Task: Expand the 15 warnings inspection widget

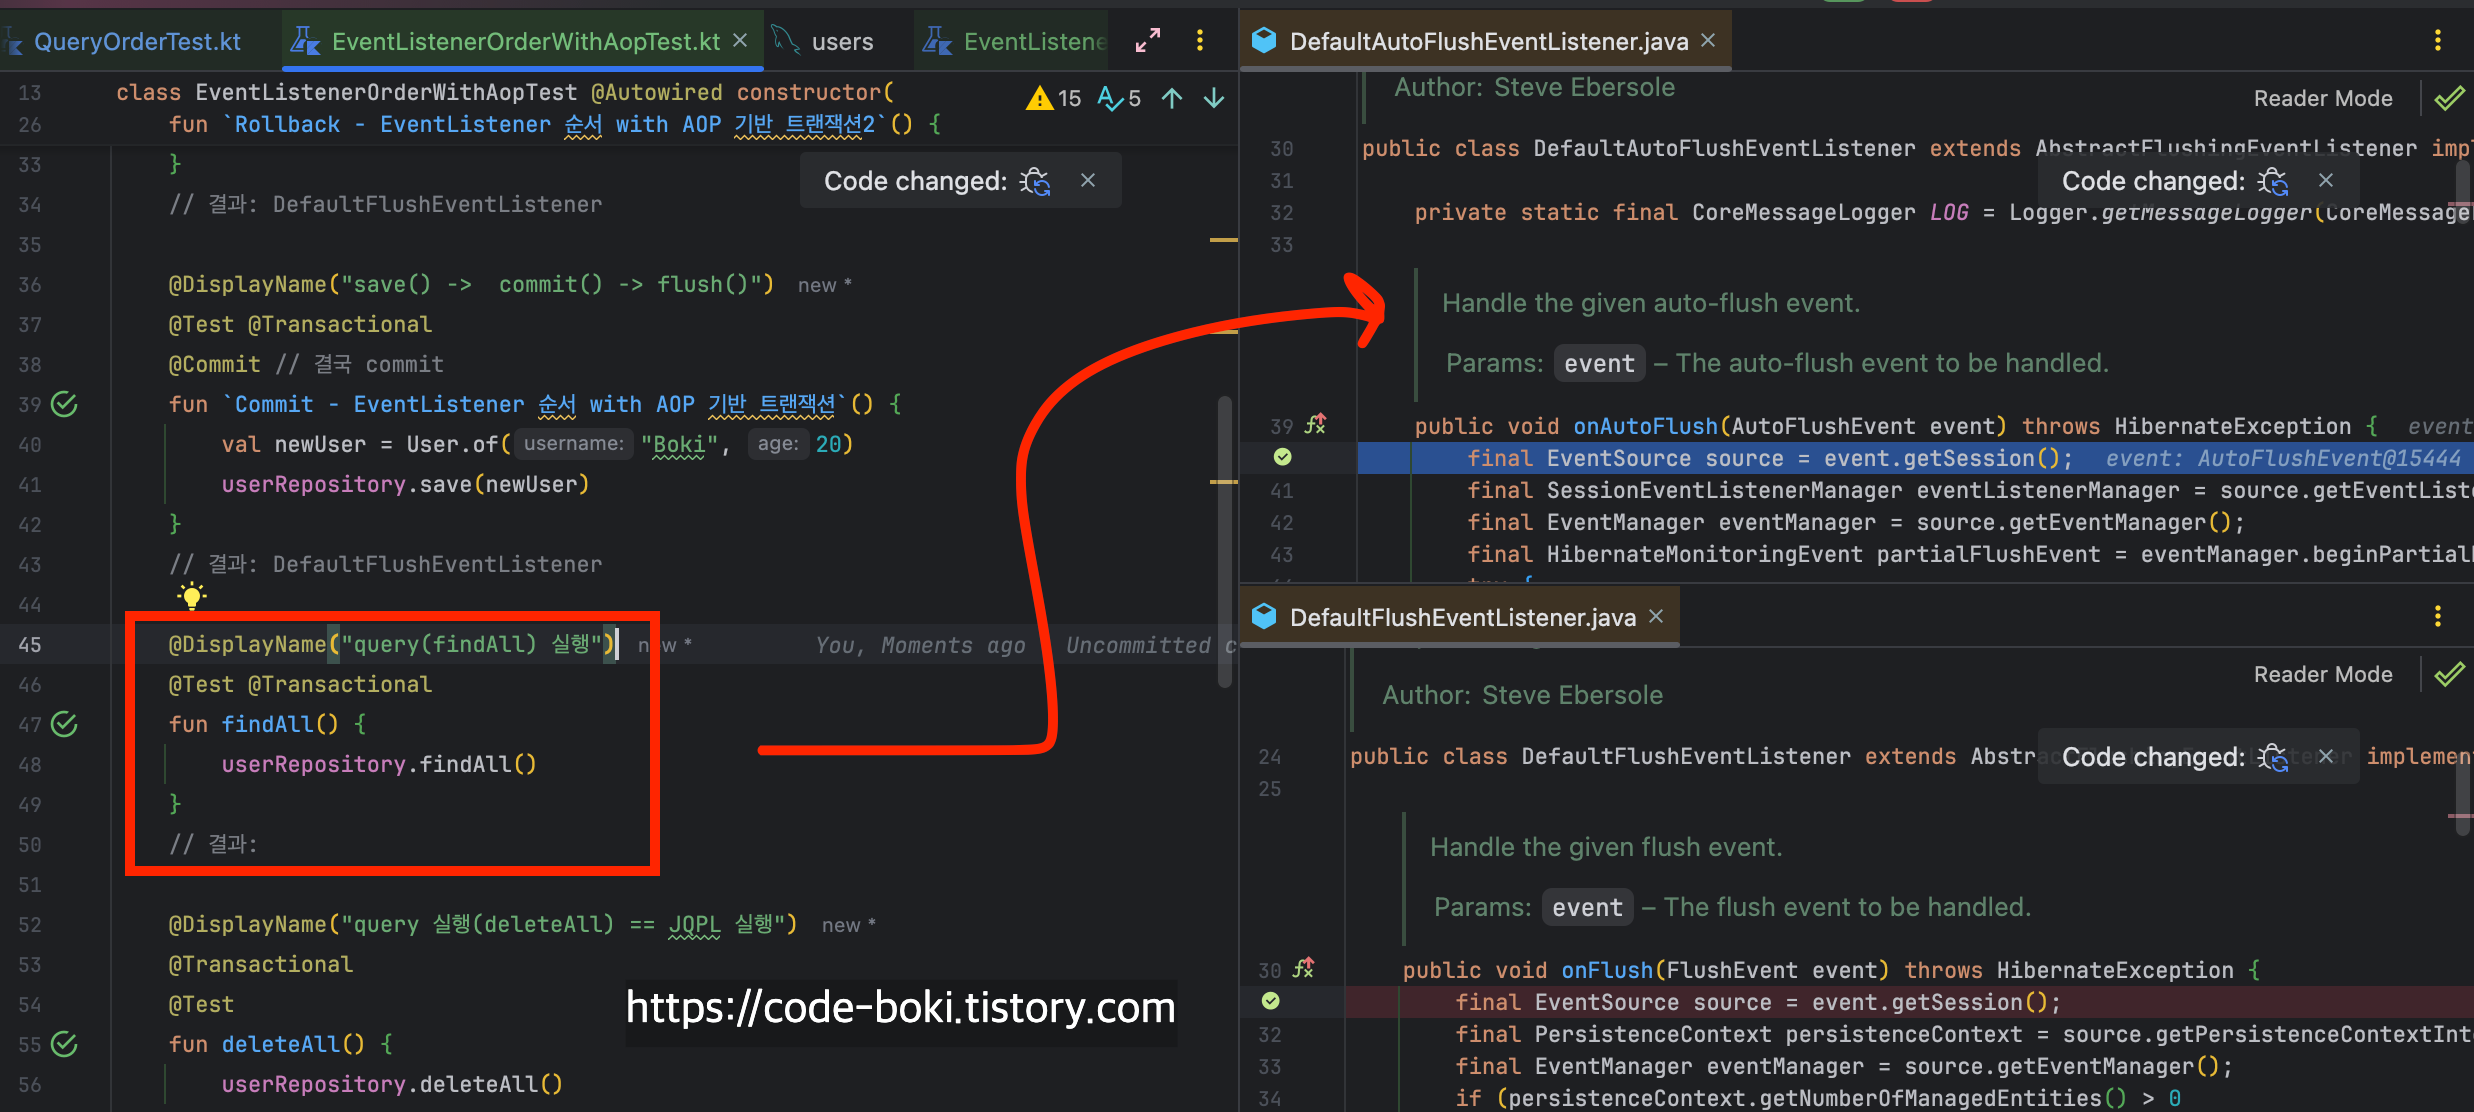Action: (1055, 98)
